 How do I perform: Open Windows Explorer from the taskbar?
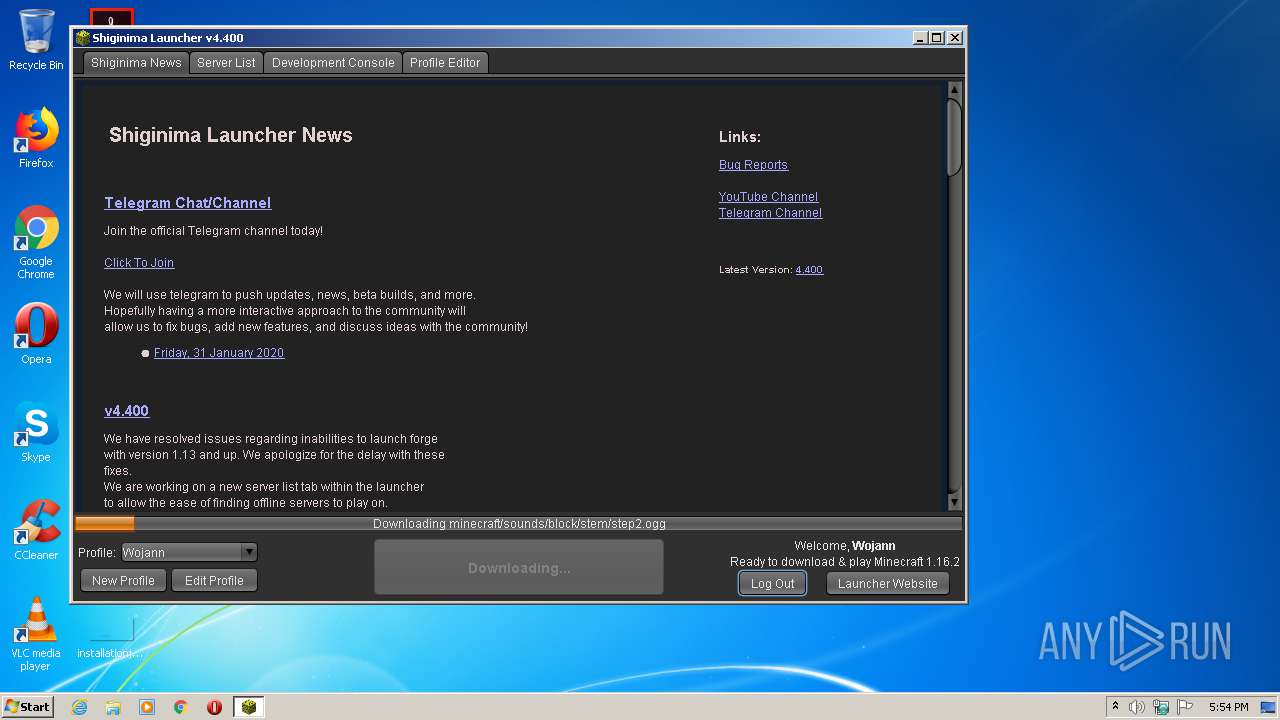[113, 707]
